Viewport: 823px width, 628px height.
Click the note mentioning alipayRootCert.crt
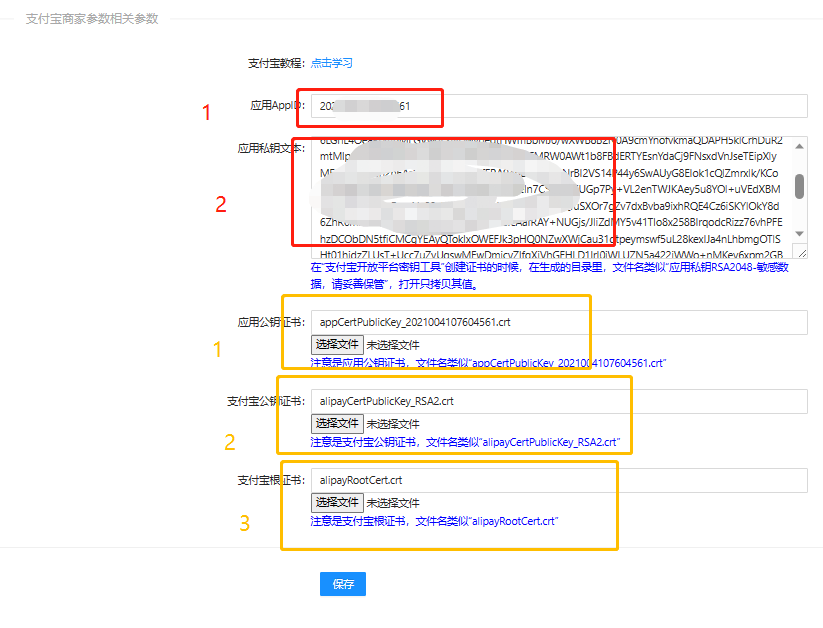click(x=433, y=521)
